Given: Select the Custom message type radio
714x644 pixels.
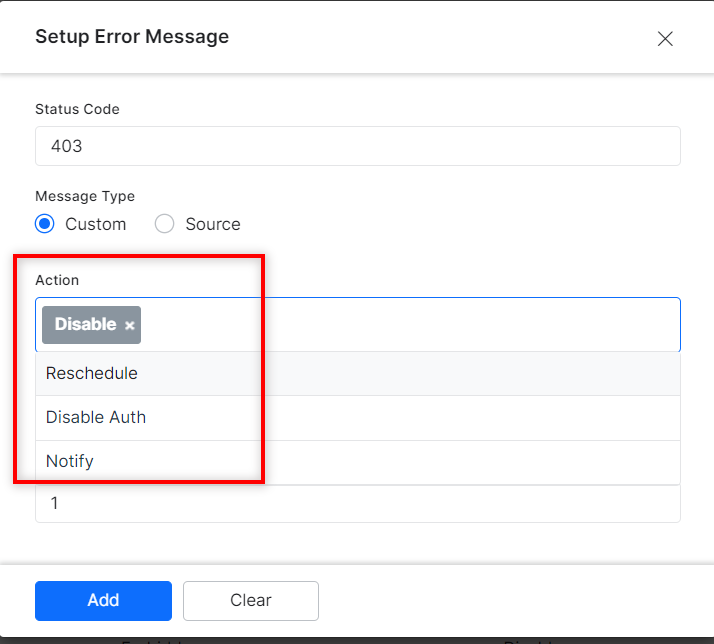Looking at the screenshot, I should pyautogui.click(x=45, y=224).
